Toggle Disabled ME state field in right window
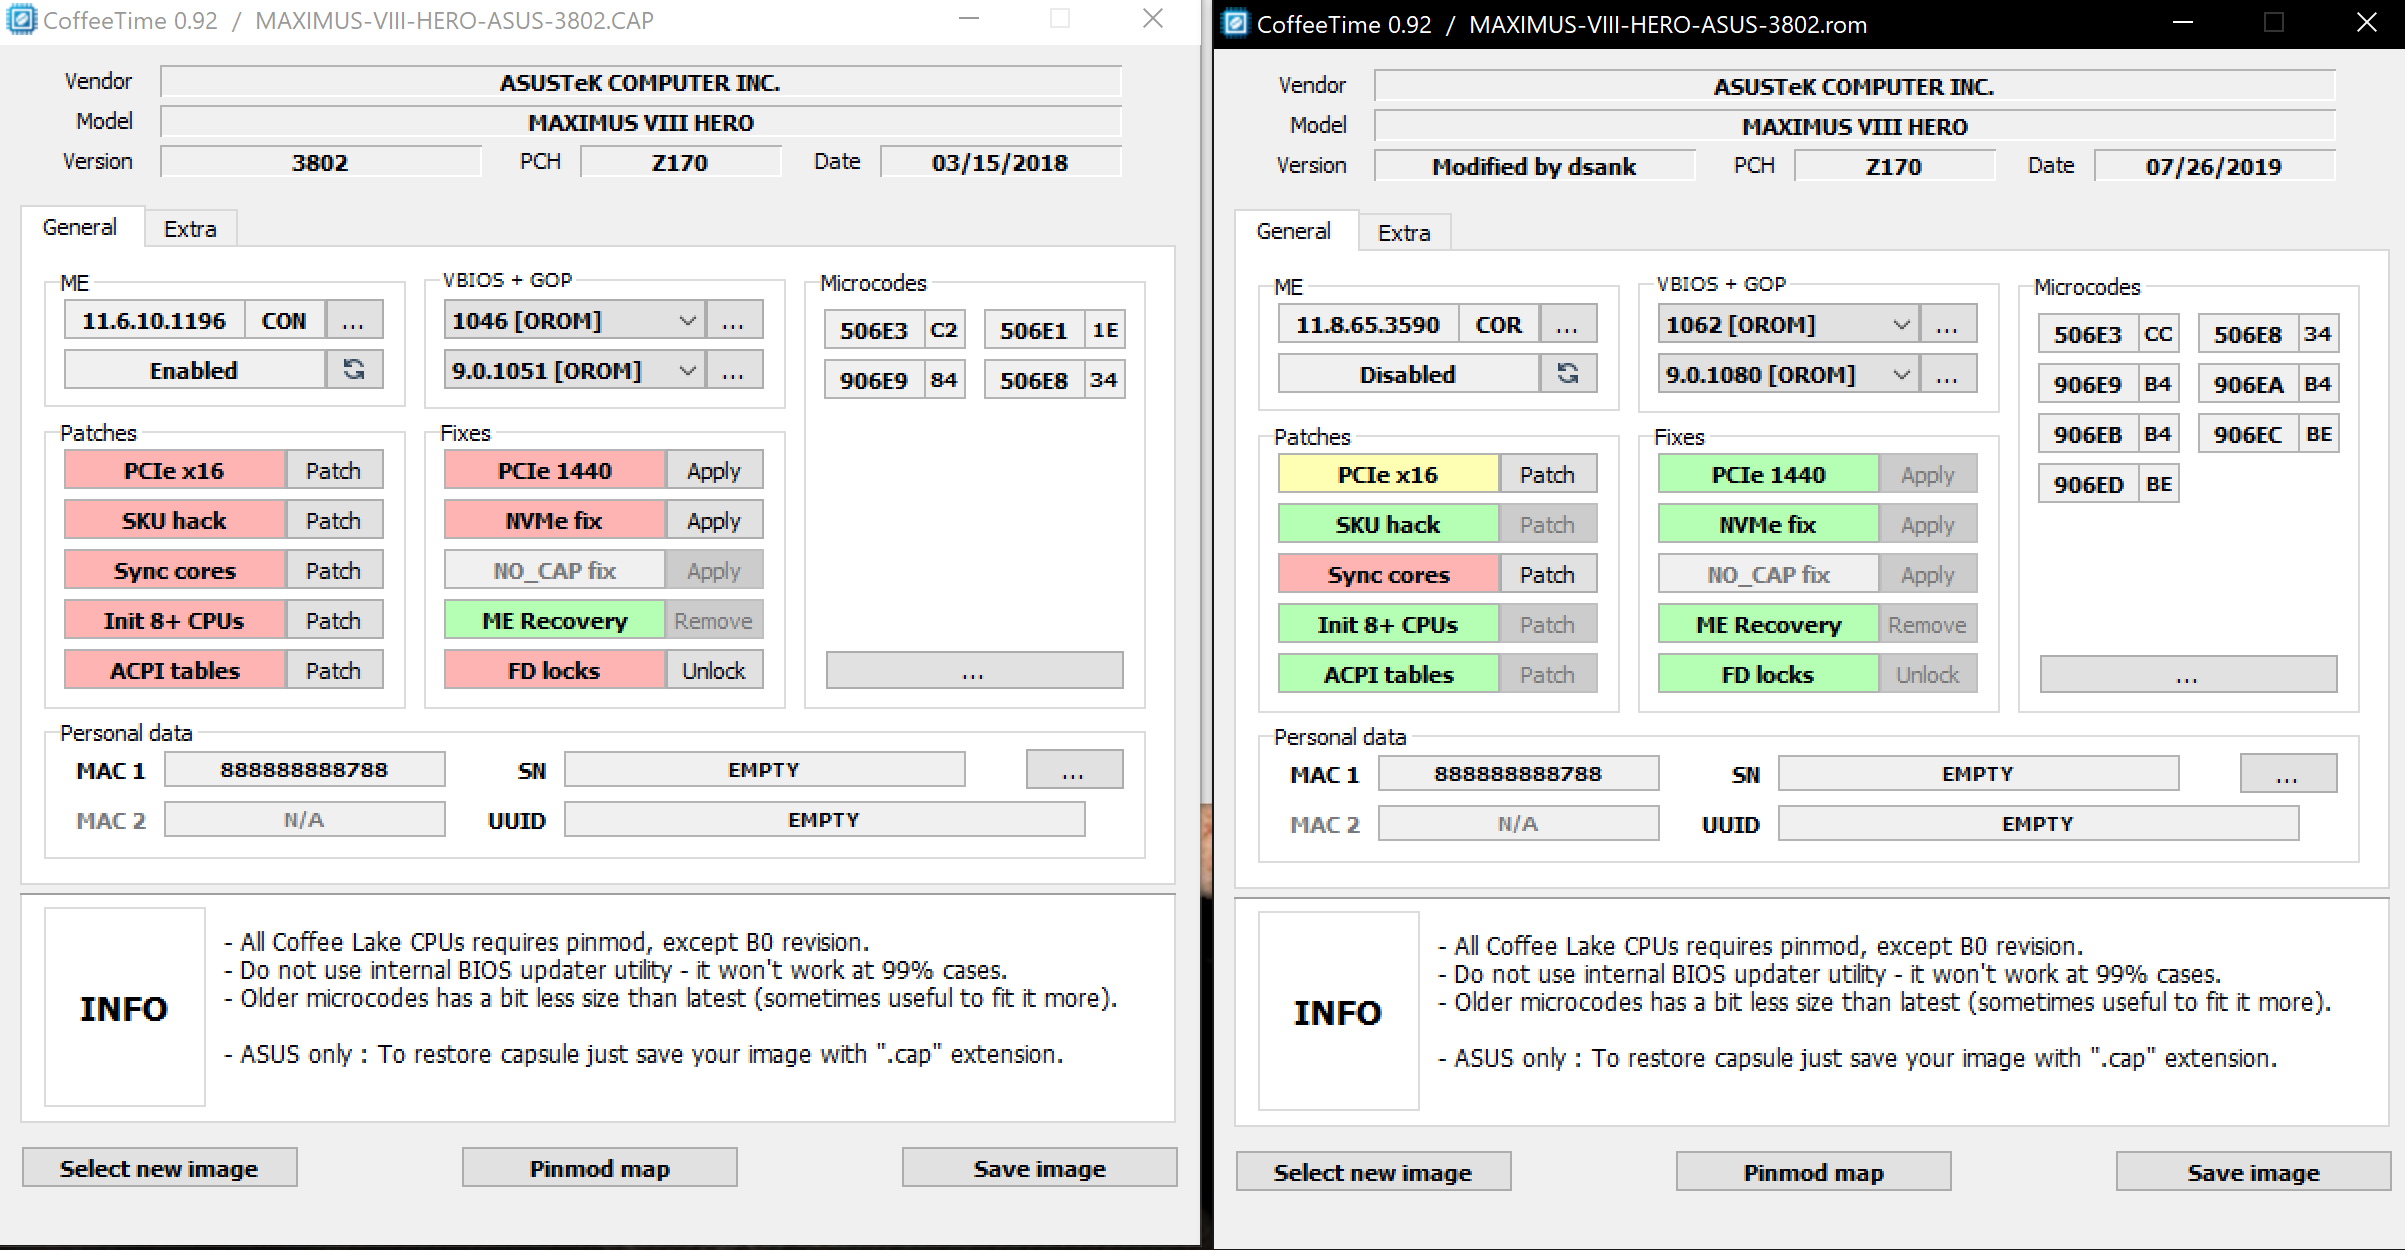Image resolution: width=2405 pixels, height=1250 pixels. point(1407,374)
